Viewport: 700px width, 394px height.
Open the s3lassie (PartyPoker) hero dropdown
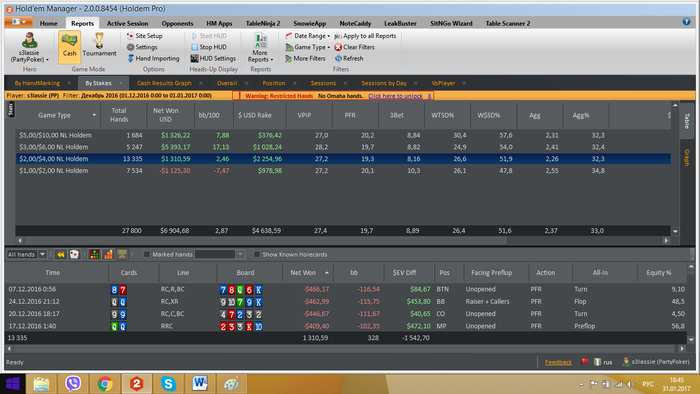click(x=29, y=47)
